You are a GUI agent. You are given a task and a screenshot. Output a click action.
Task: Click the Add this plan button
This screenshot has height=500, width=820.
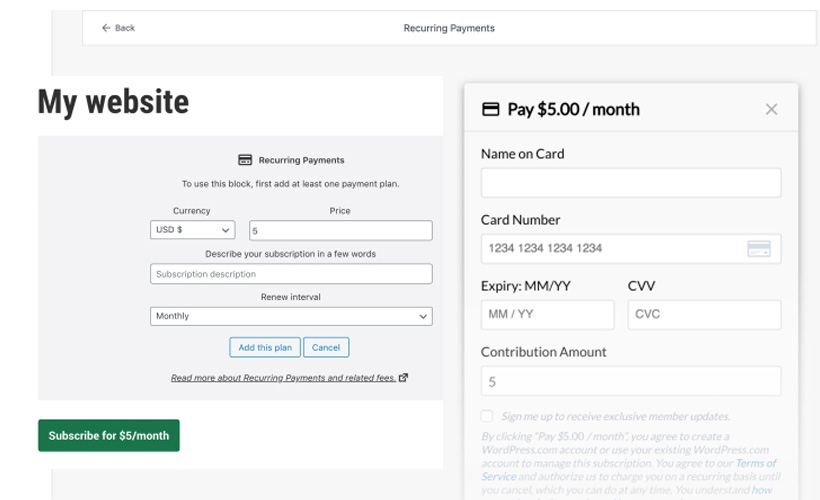265,347
